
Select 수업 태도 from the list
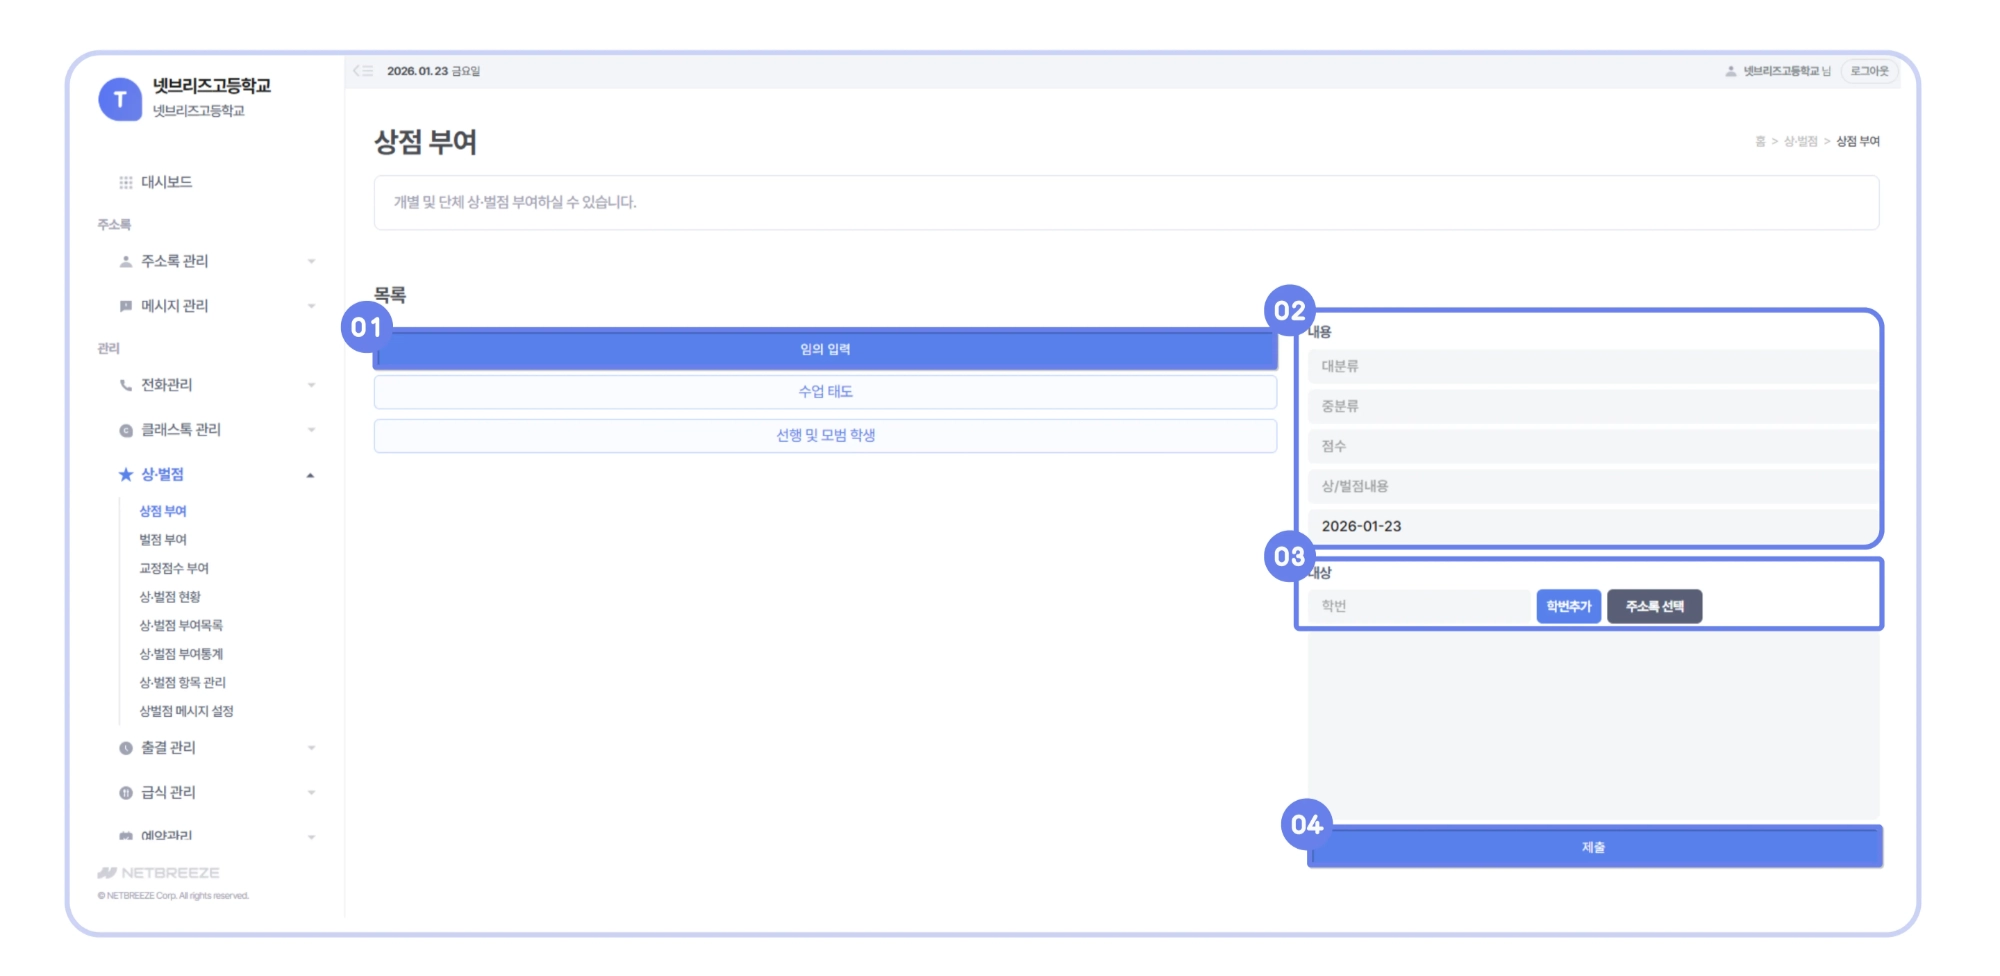[825, 392]
